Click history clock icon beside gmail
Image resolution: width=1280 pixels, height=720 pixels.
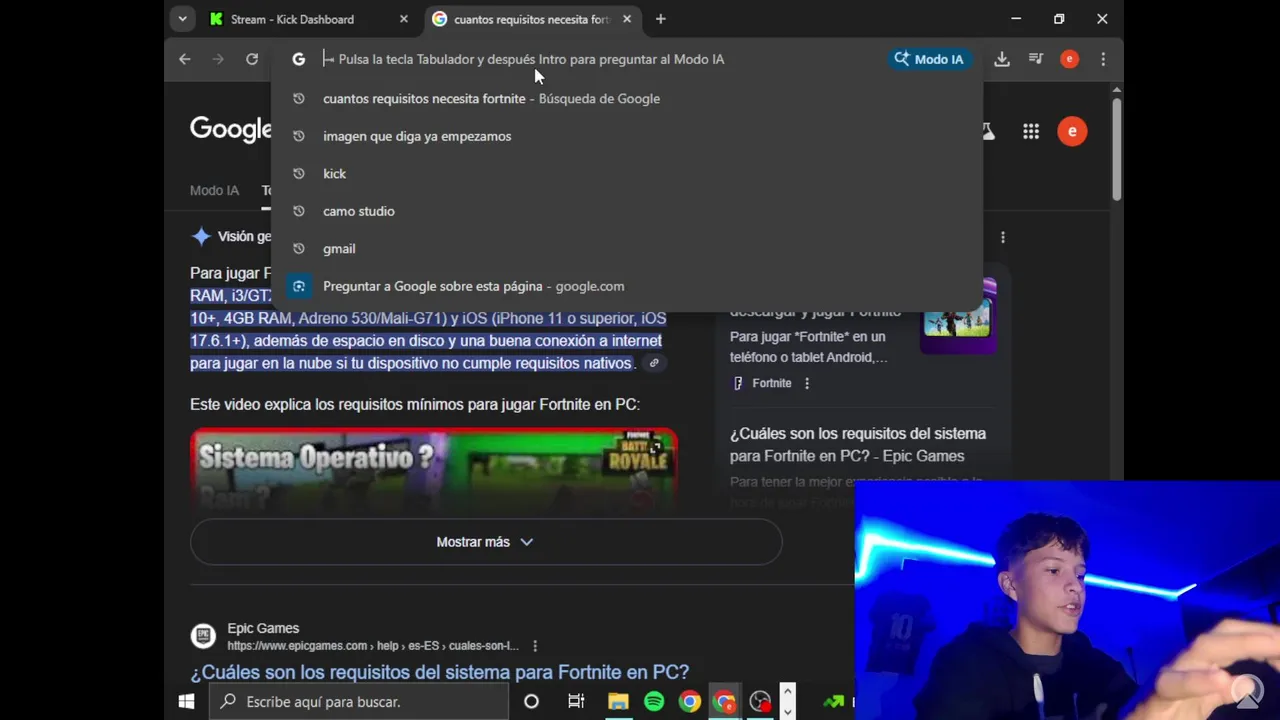(298, 248)
